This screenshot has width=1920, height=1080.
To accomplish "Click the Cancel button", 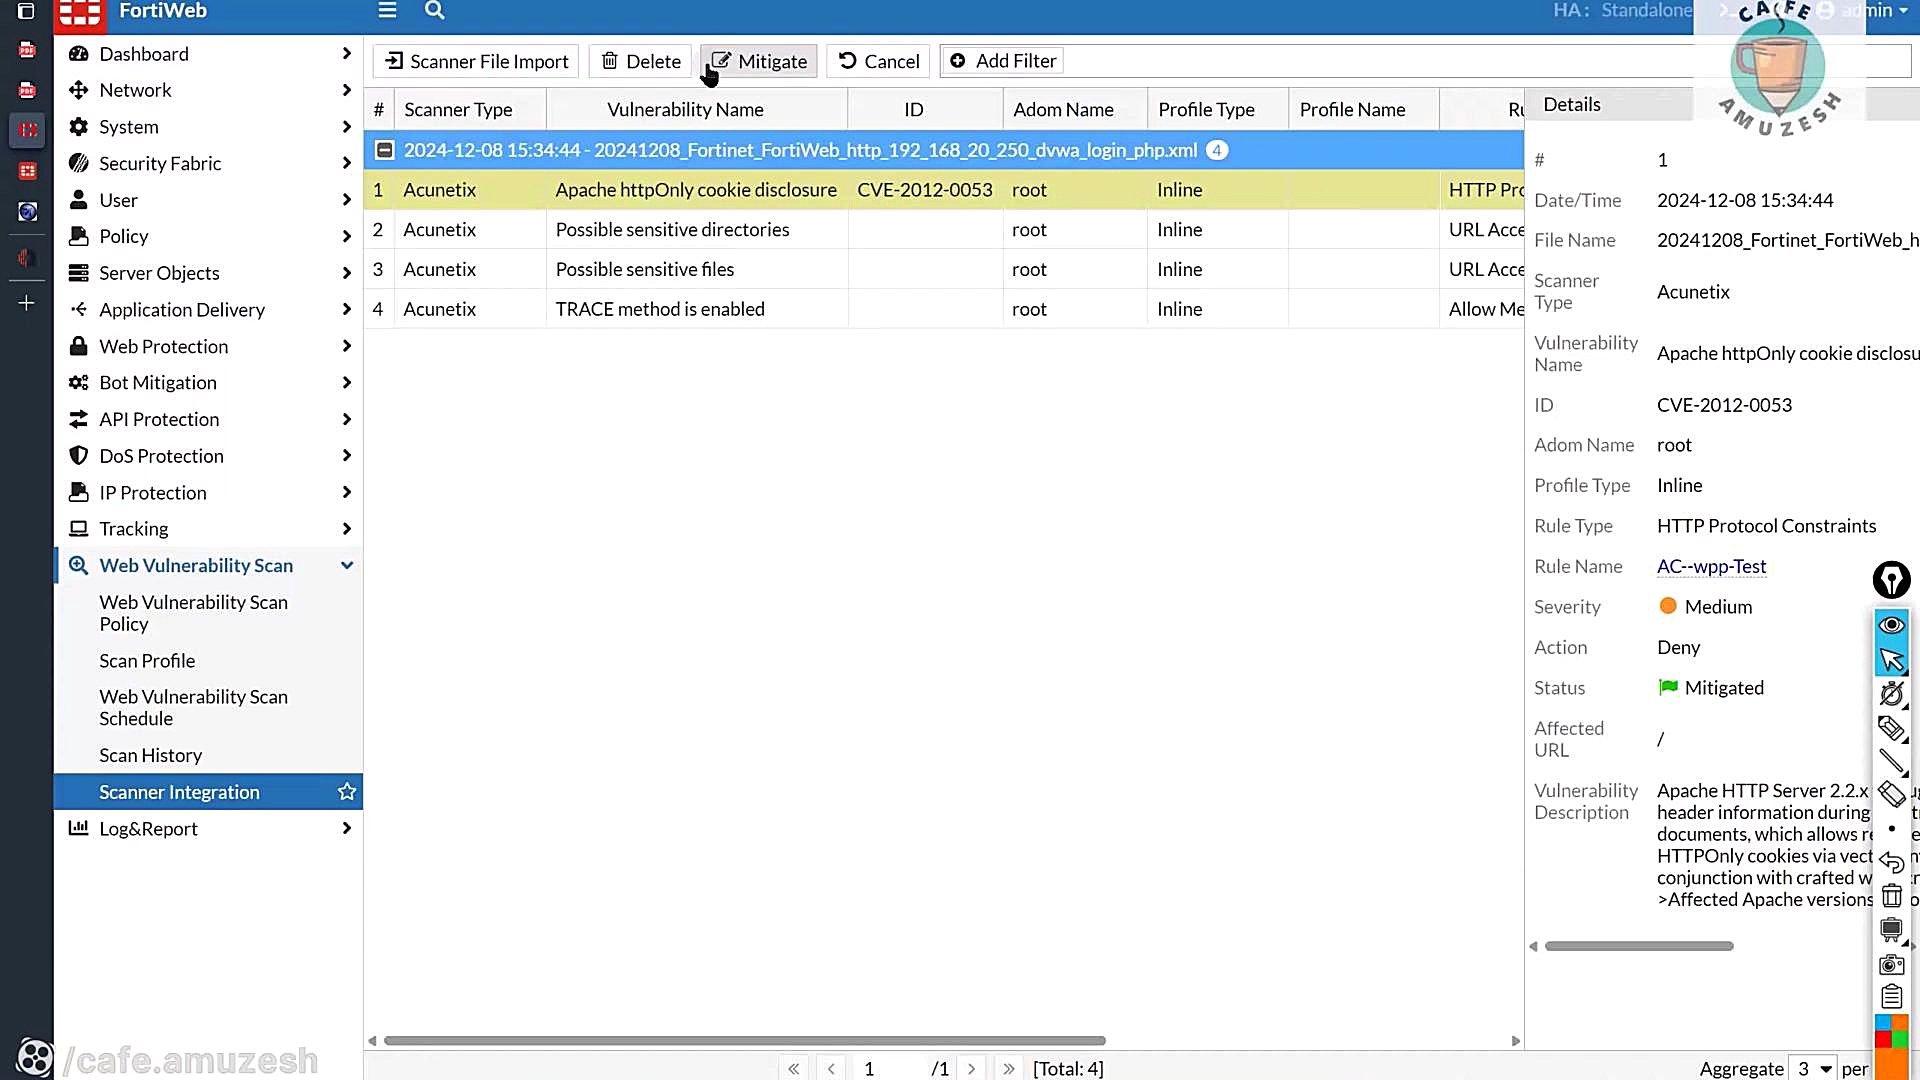I will [878, 61].
